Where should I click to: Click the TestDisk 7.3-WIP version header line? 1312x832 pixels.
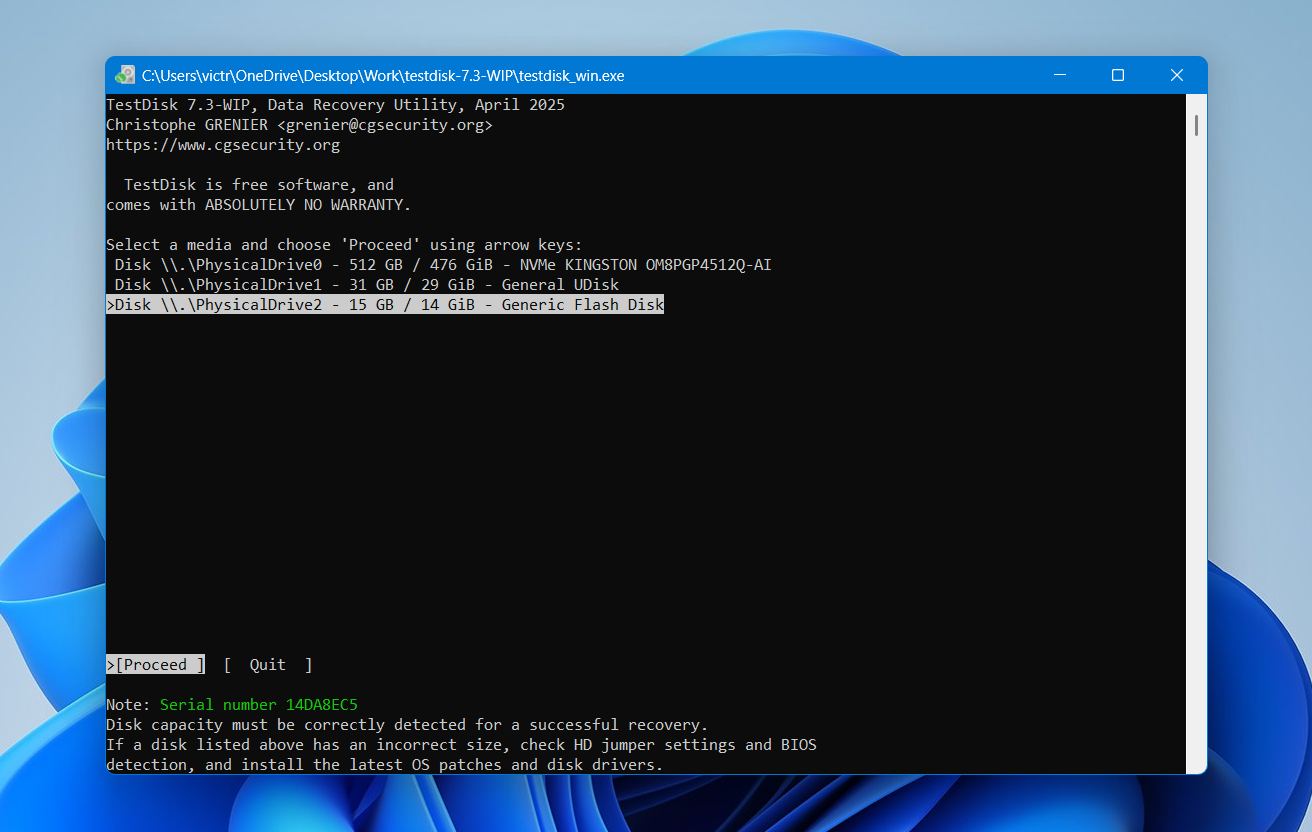335,104
